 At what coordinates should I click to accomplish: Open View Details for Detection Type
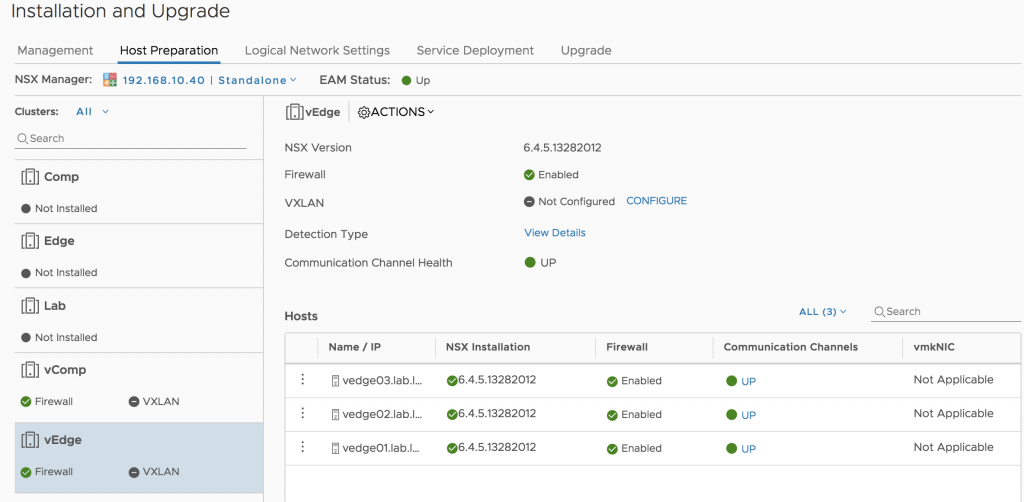(555, 232)
